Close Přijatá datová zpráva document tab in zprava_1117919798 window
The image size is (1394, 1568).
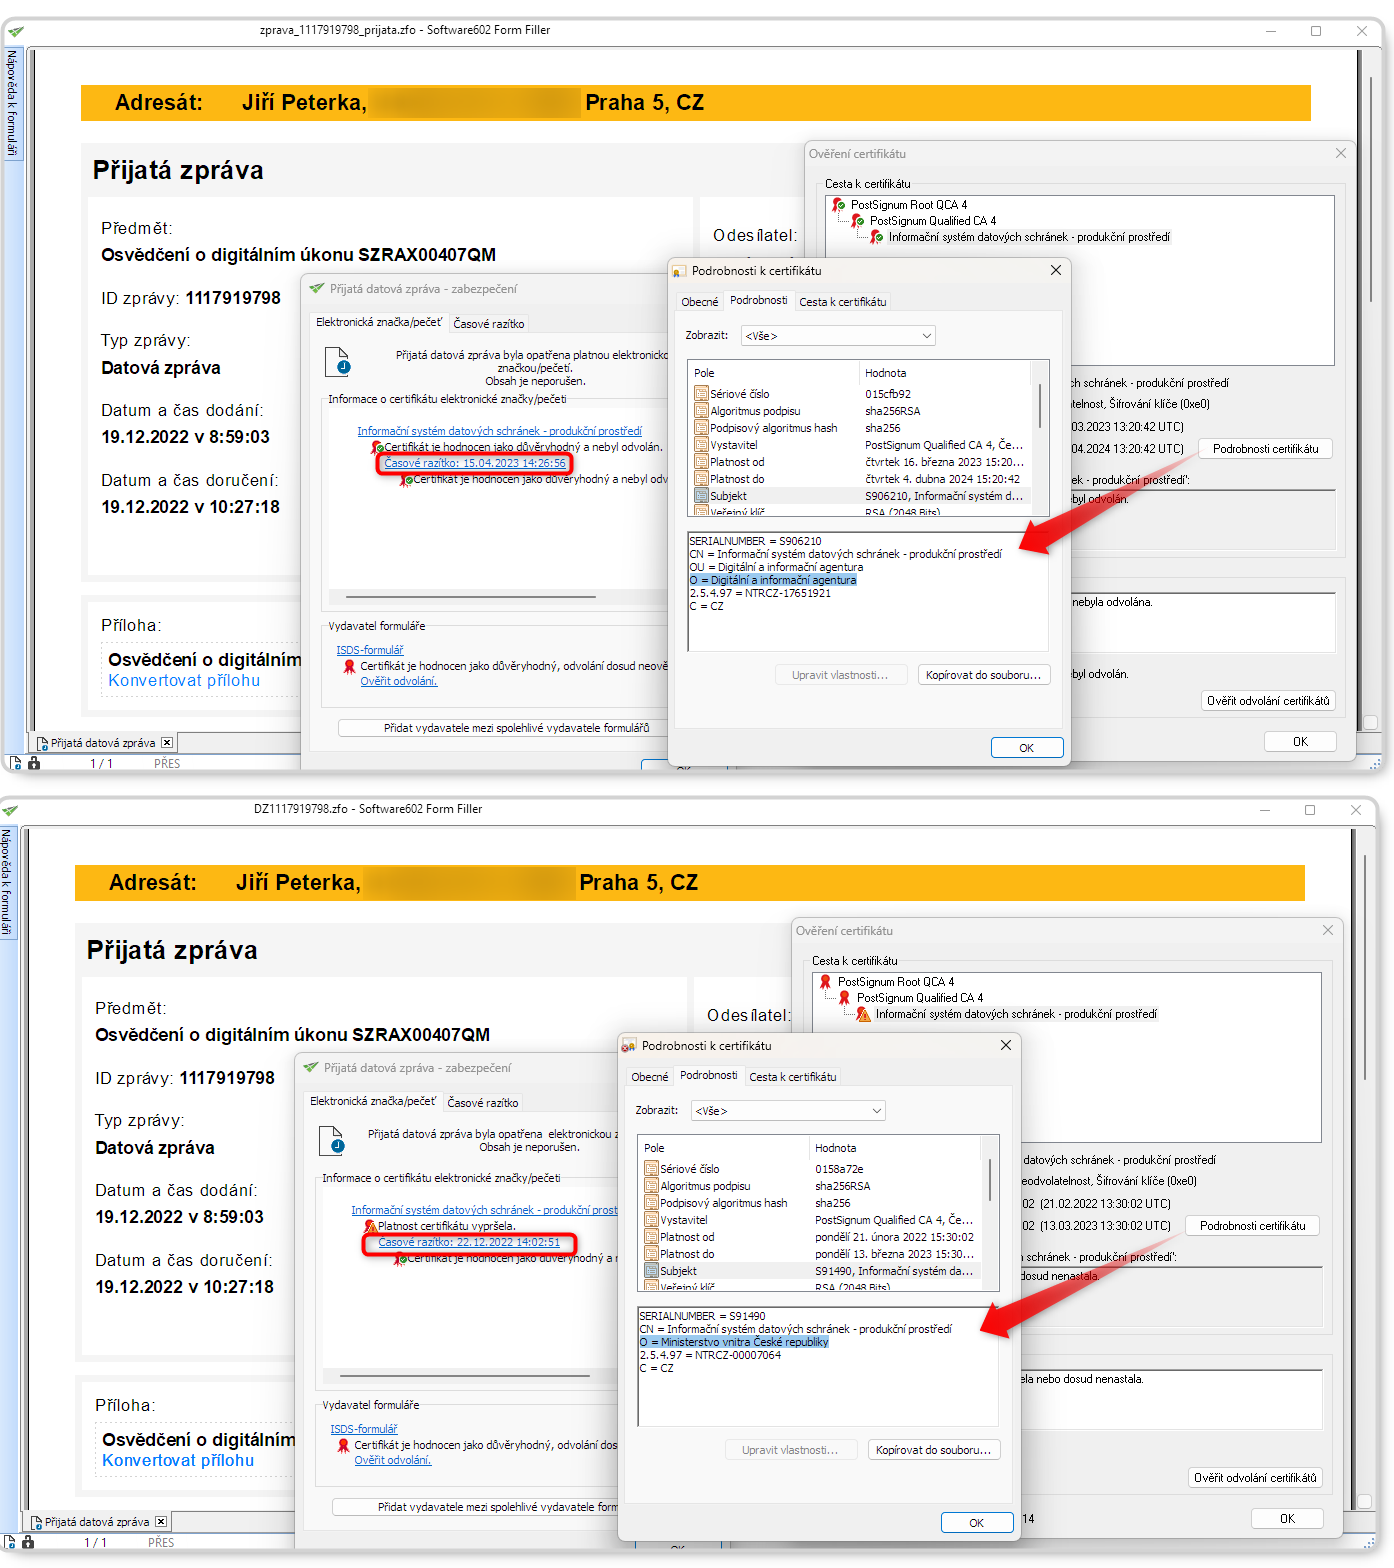coord(167,743)
